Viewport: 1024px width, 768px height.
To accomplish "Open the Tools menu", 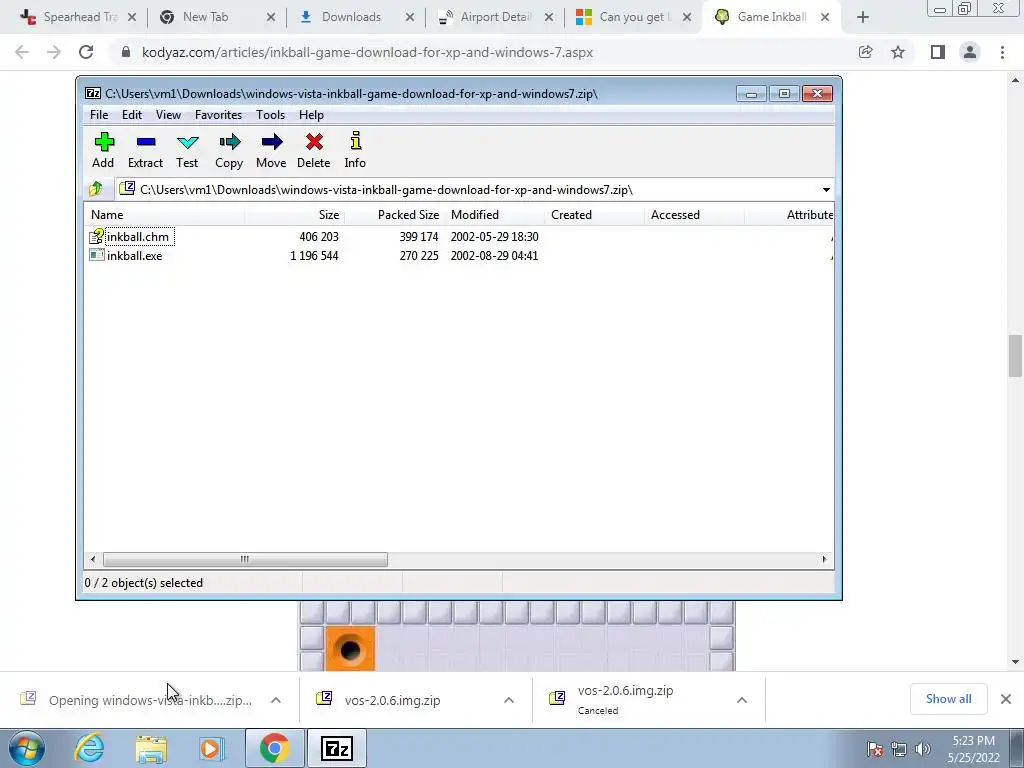I will click(270, 115).
